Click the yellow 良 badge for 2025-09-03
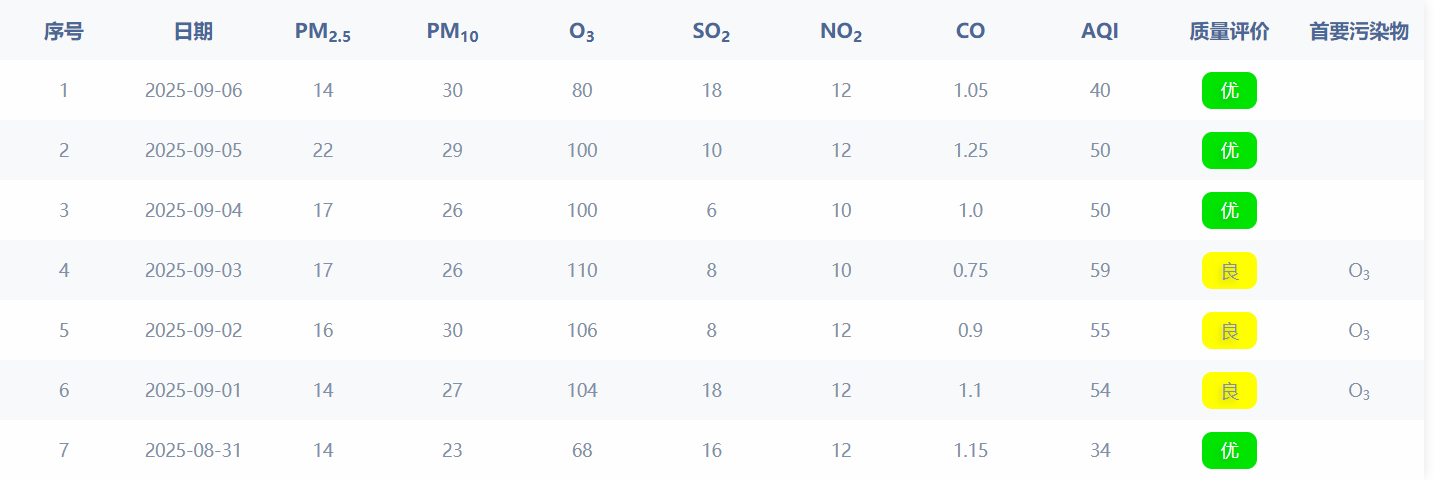The height and width of the screenshot is (480, 1434). click(x=1229, y=270)
